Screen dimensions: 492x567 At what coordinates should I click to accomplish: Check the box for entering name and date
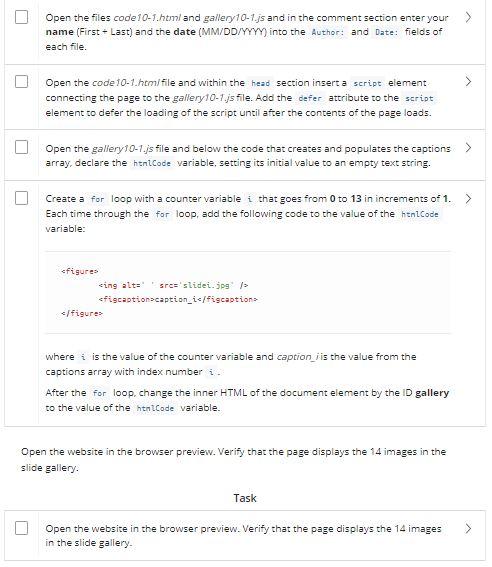point(21,17)
